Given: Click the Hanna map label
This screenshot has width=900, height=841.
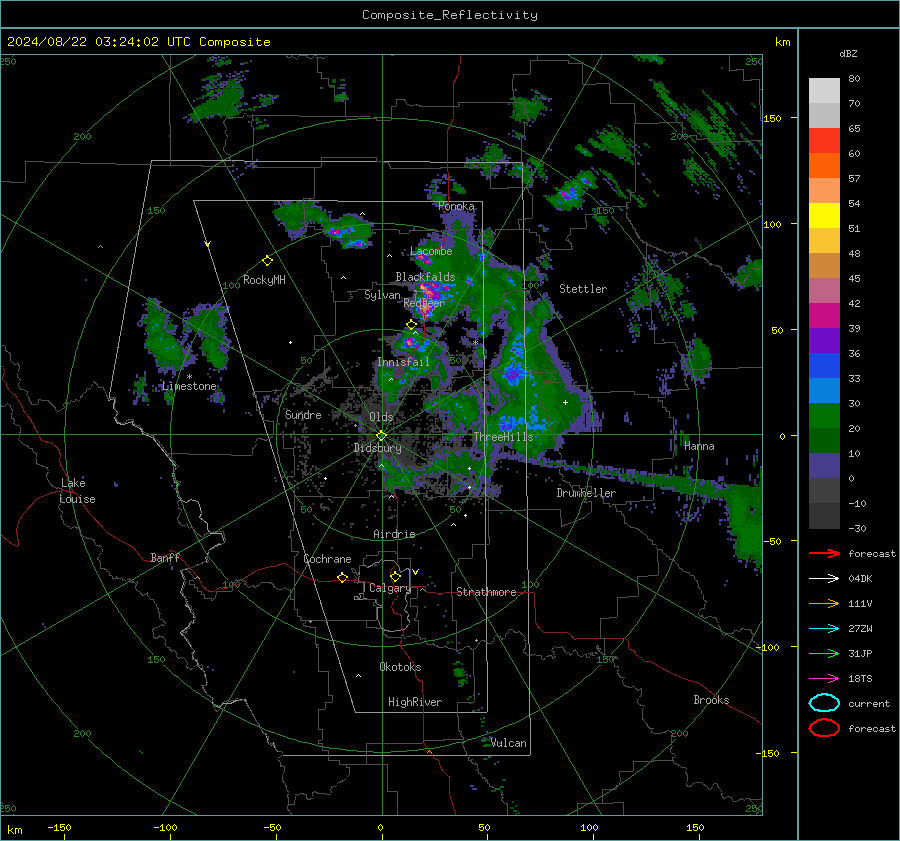Looking at the screenshot, I should click(x=699, y=446).
